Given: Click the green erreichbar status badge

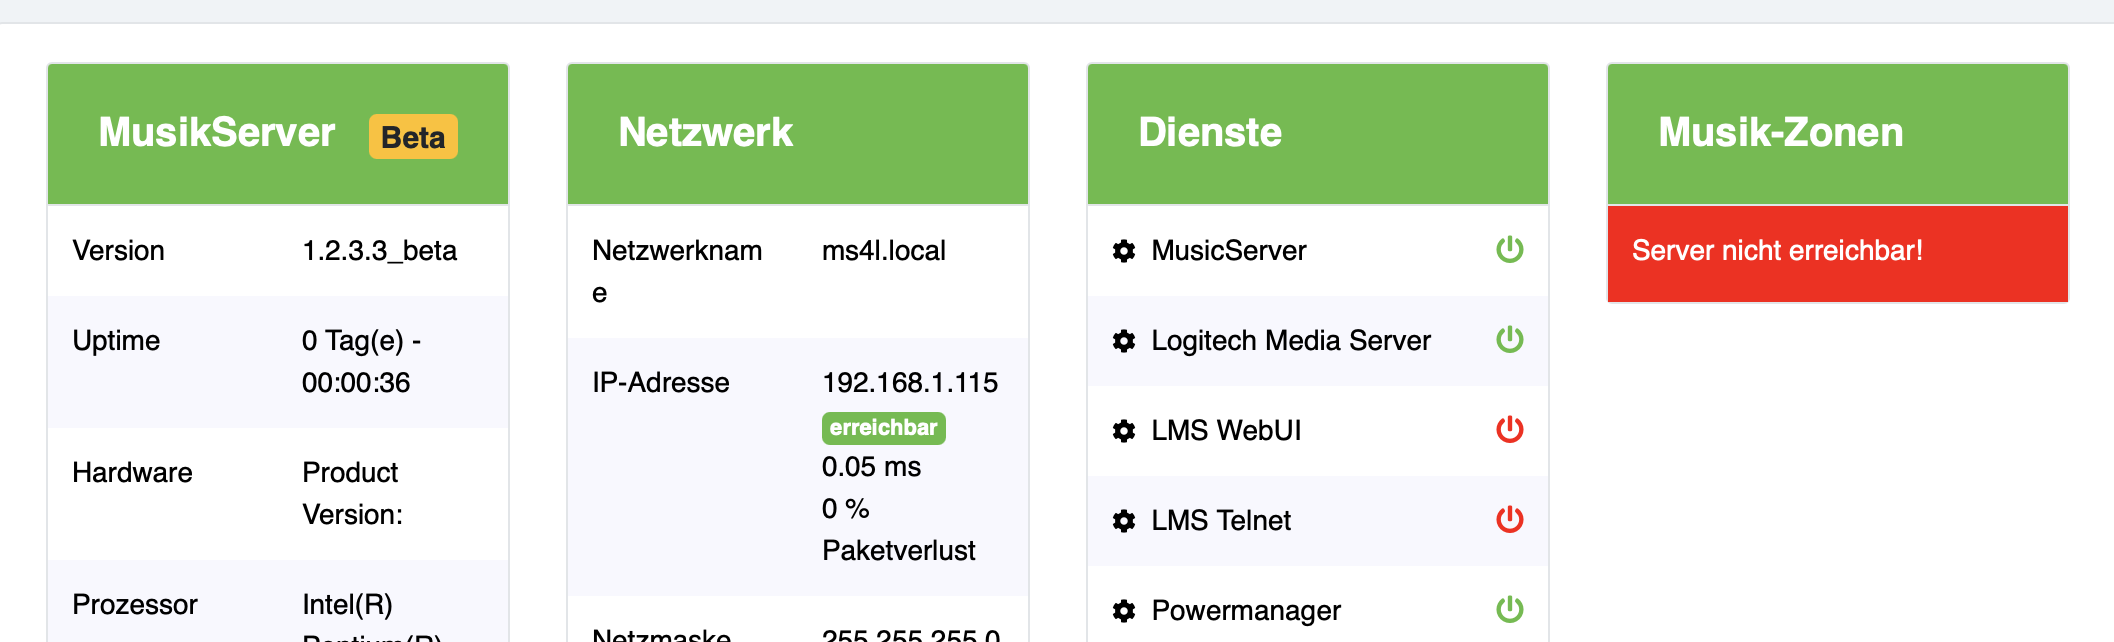Looking at the screenshot, I should 883,428.
